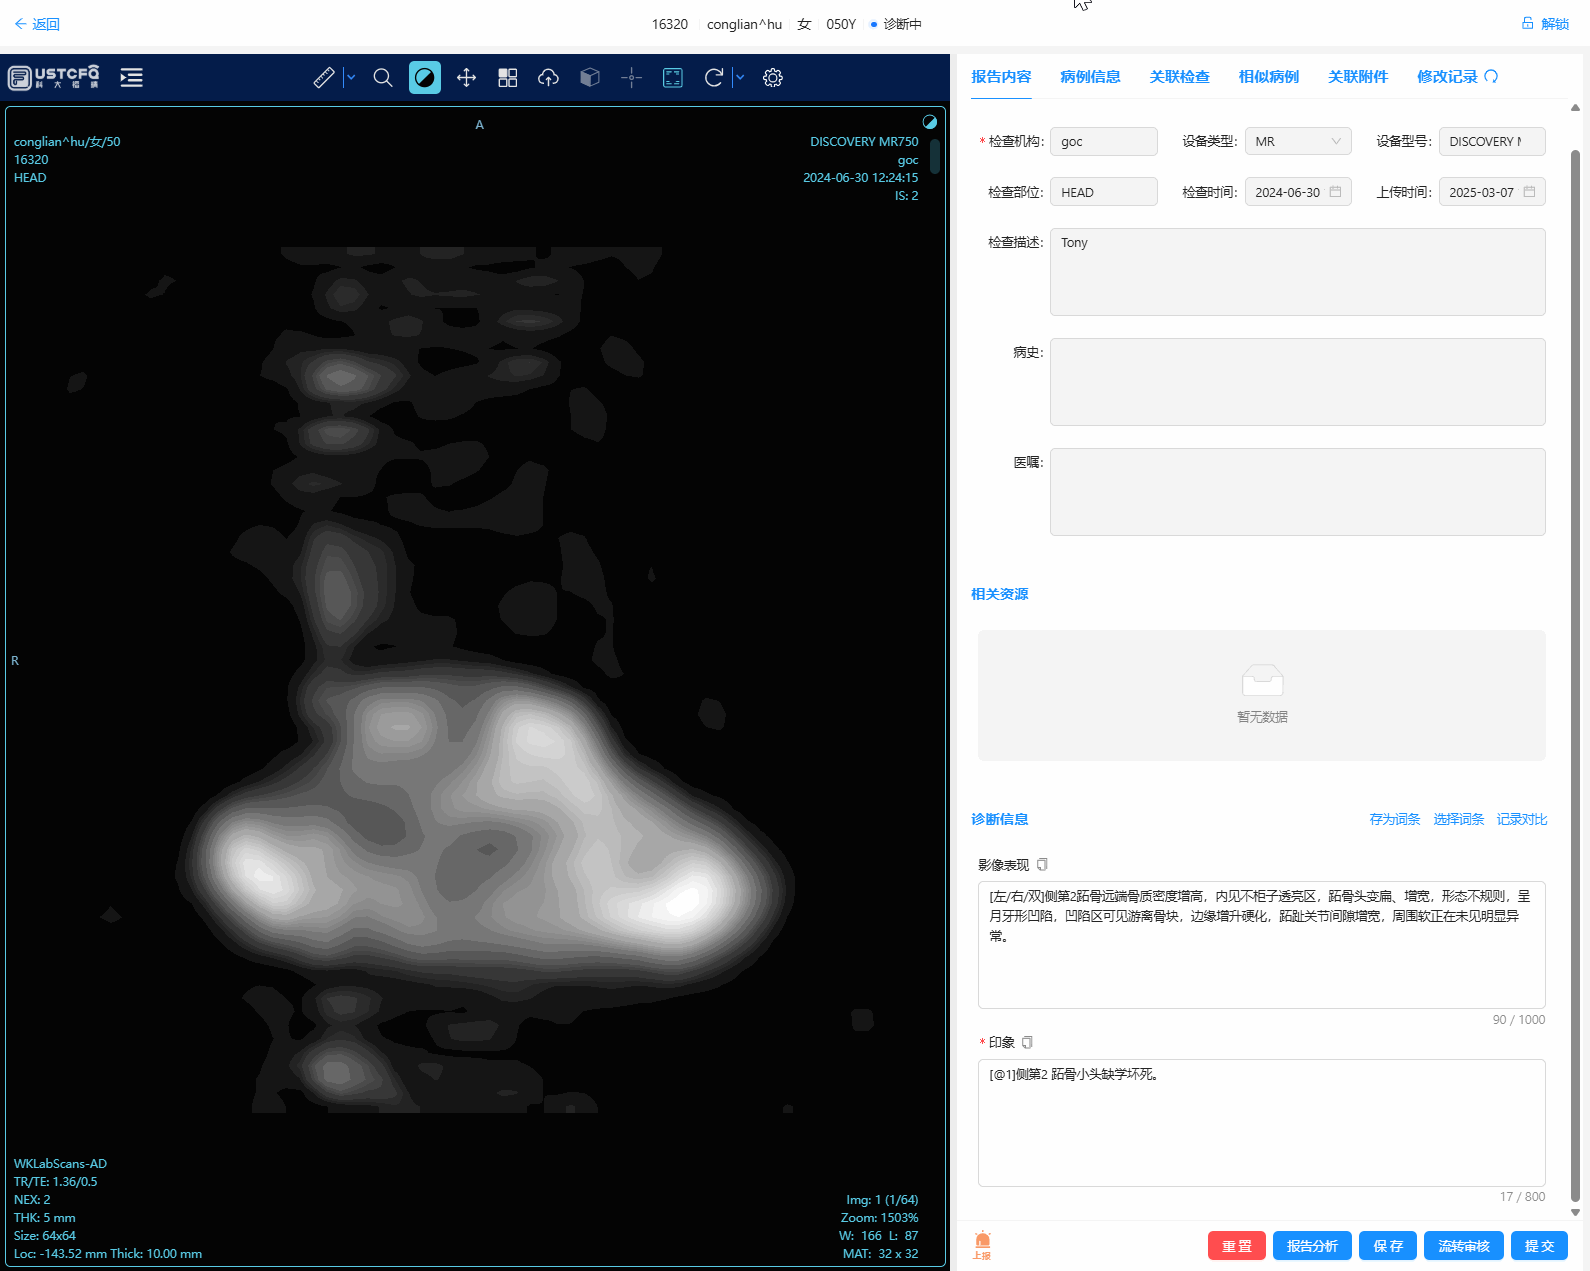Screen dimensions: 1590x1271
Task: Click the orange 上报 alarm icon
Action: tap(982, 1245)
